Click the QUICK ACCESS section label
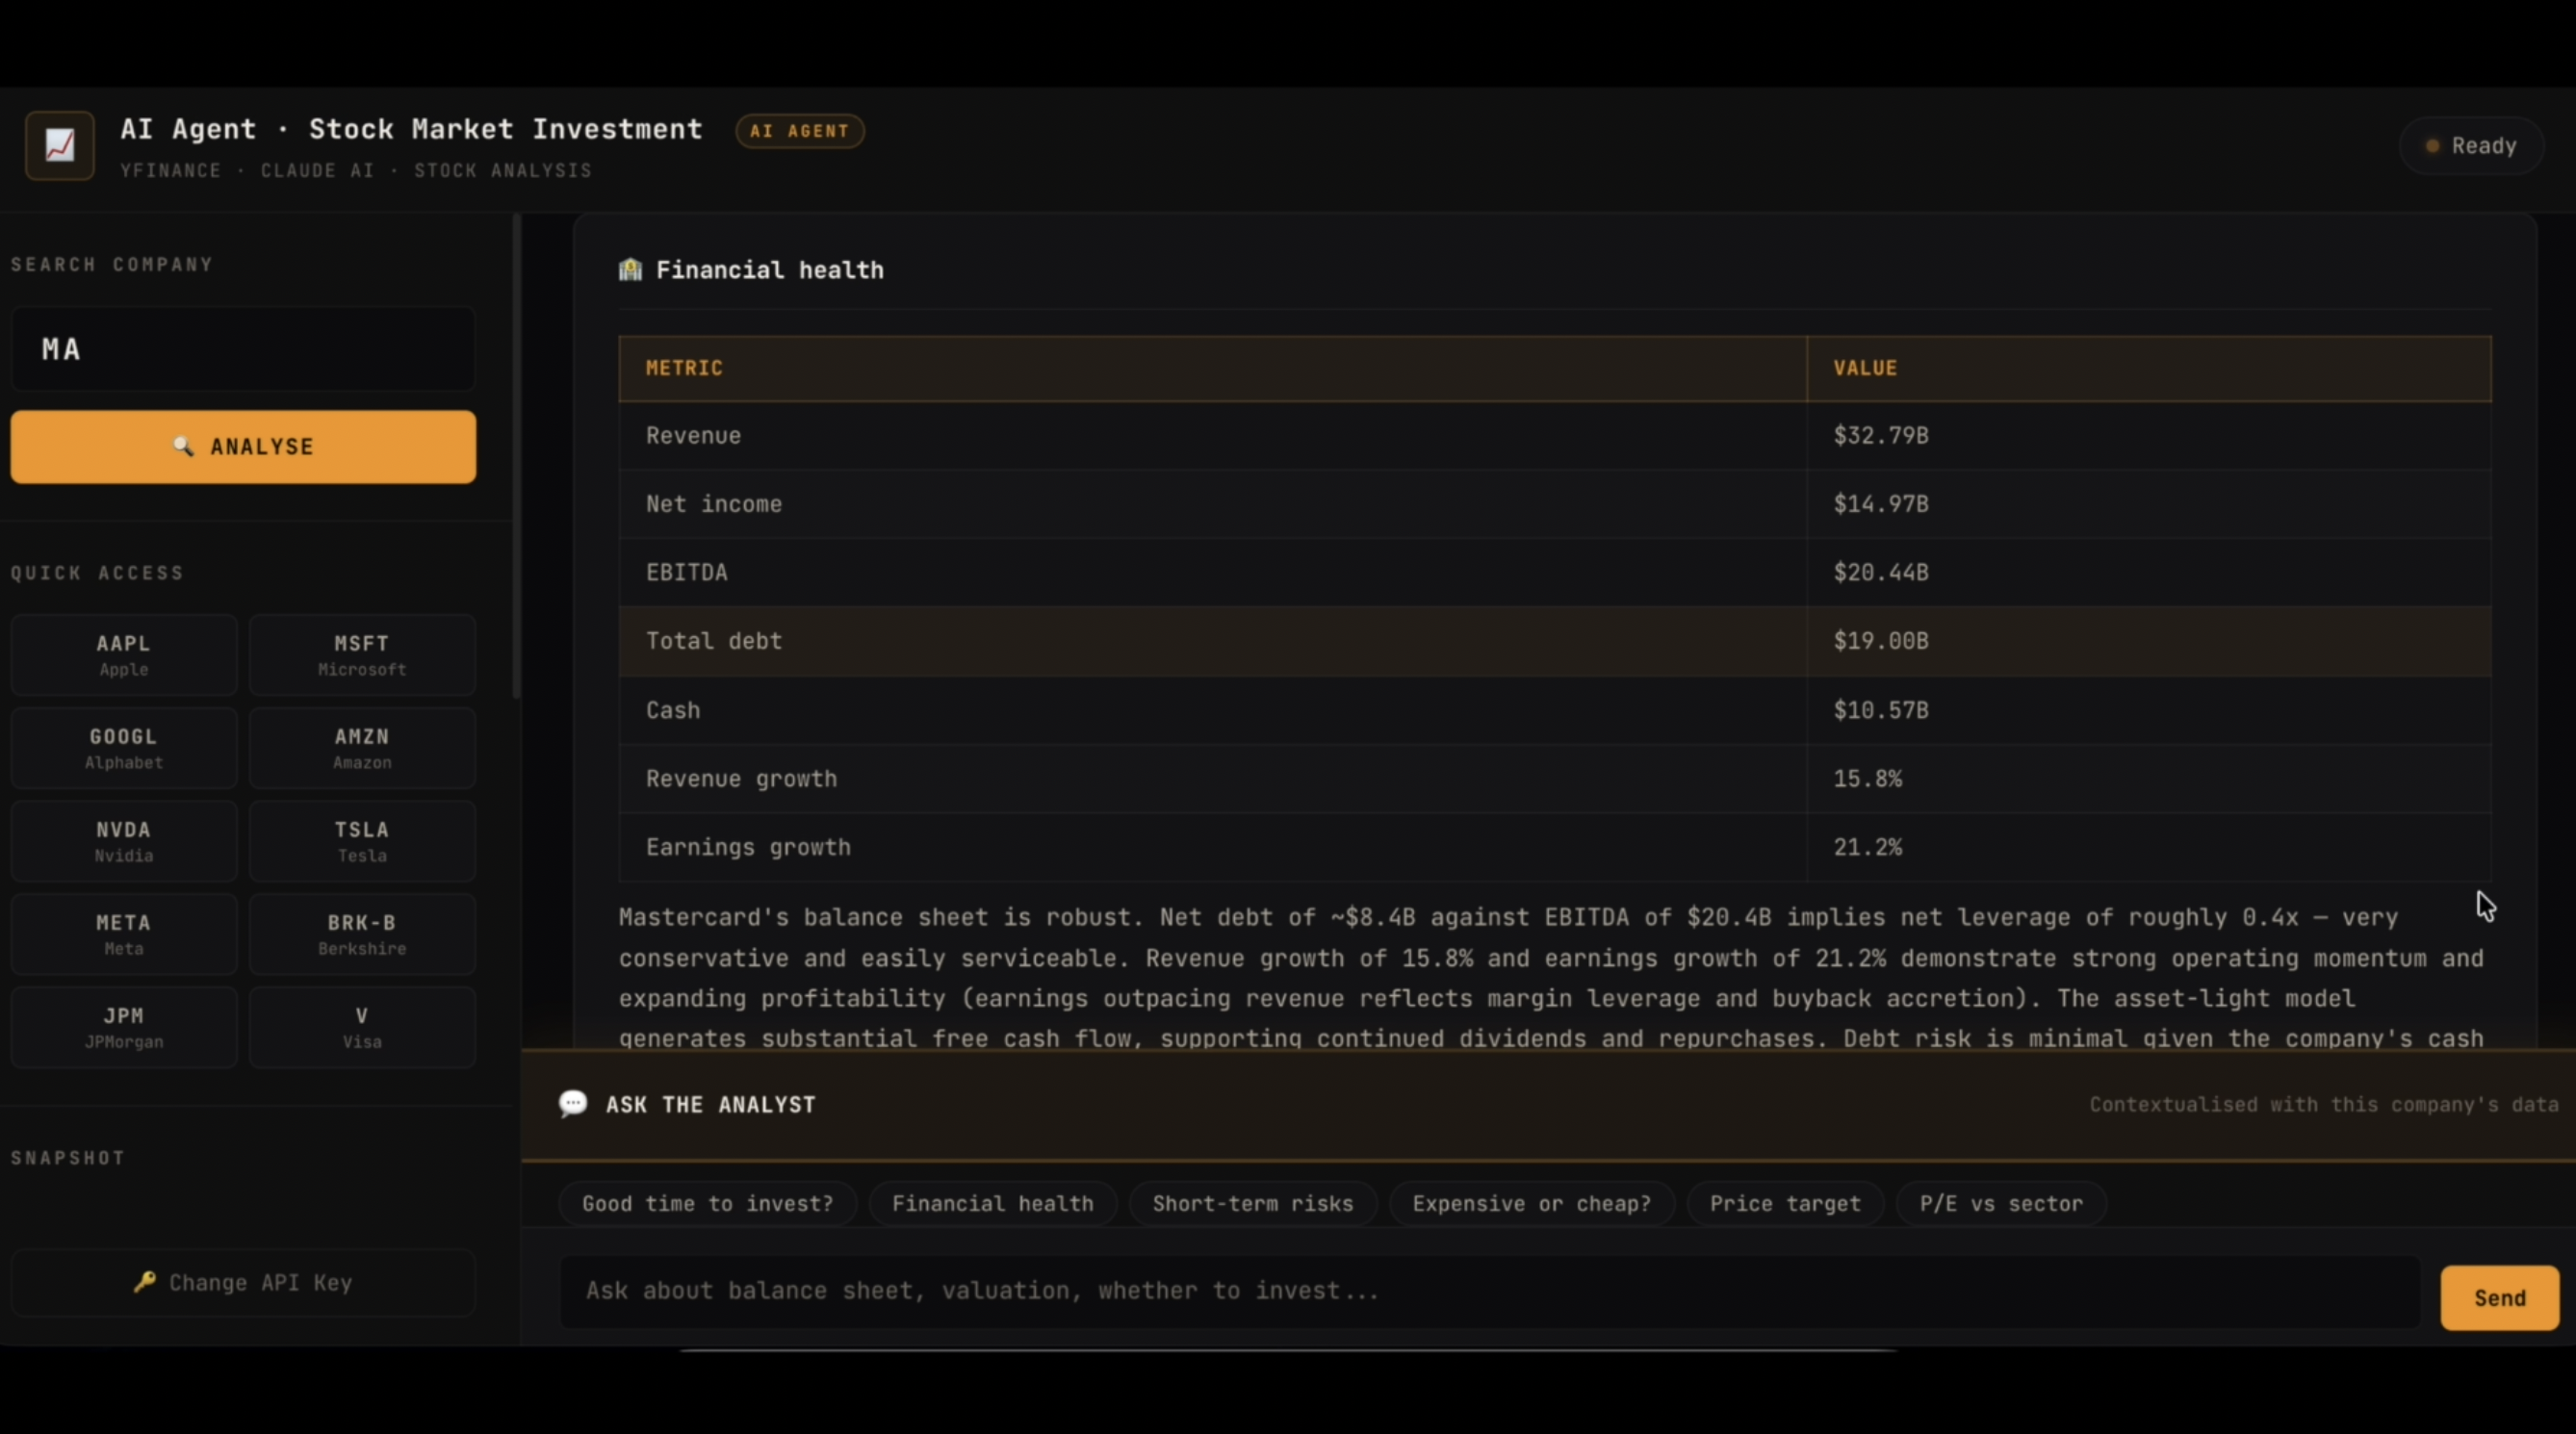 coord(97,573)
